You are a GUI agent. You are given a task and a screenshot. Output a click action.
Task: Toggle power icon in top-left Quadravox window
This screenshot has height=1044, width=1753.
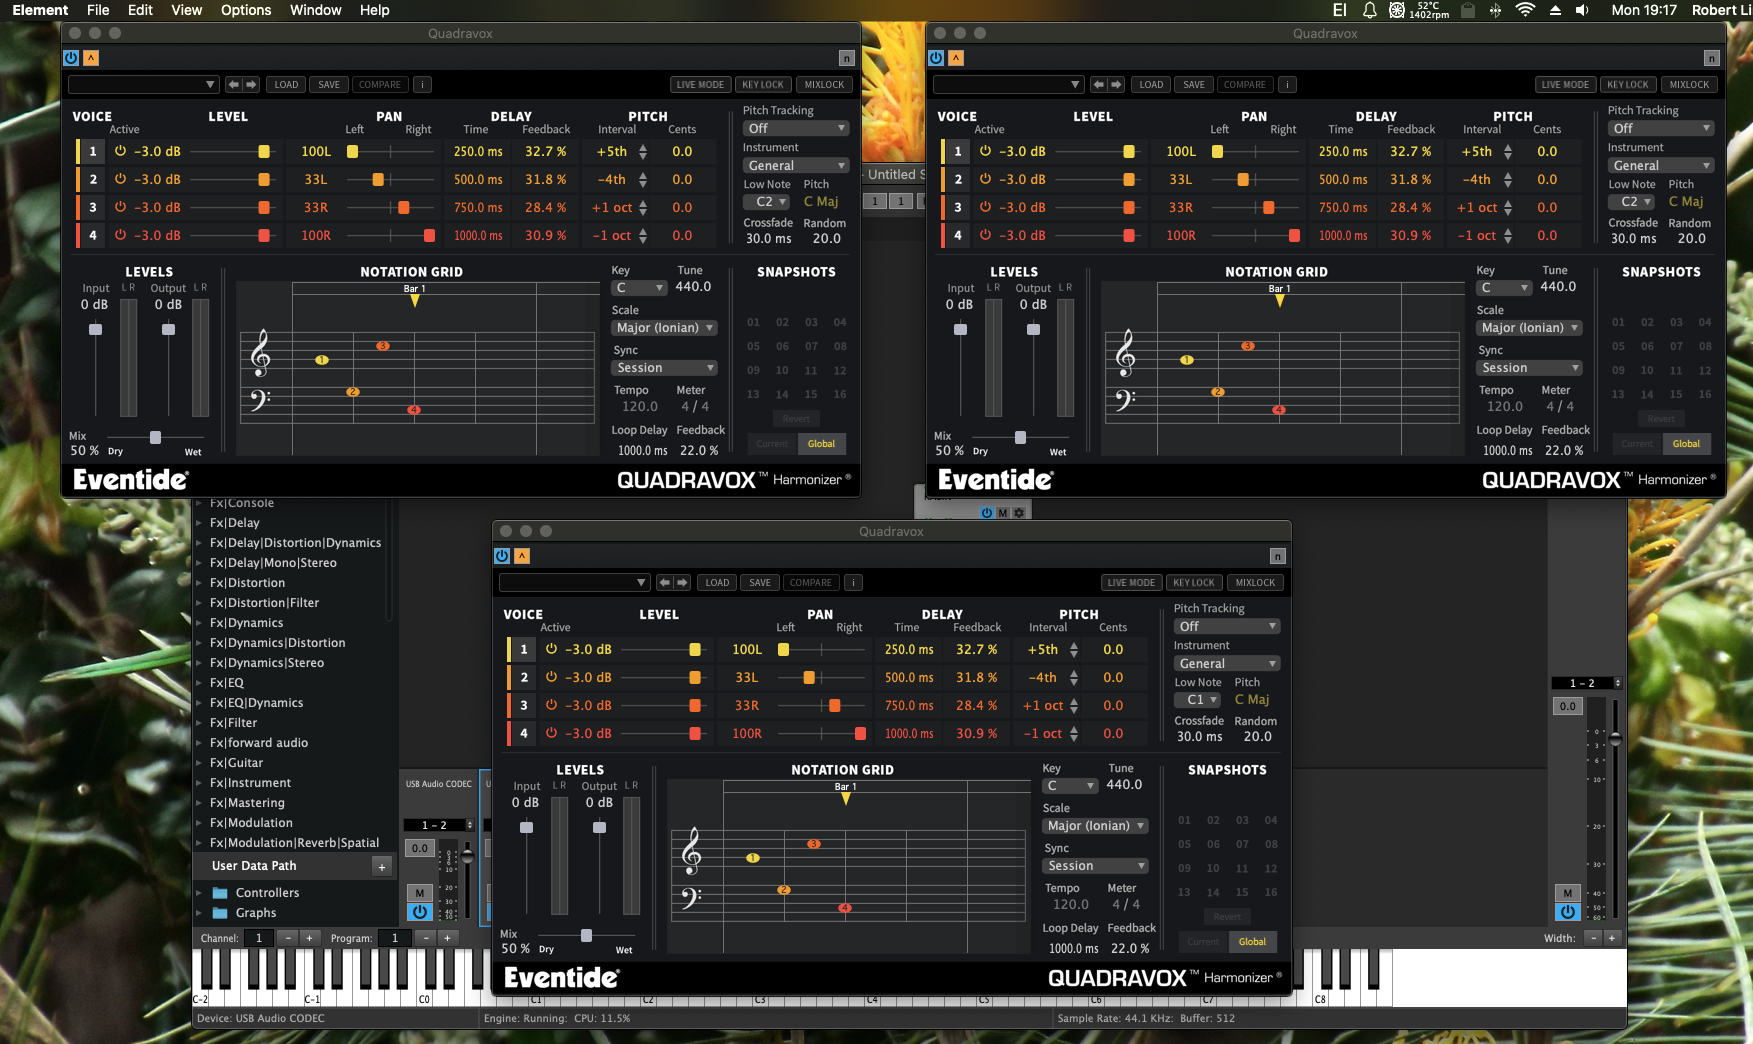71,58
